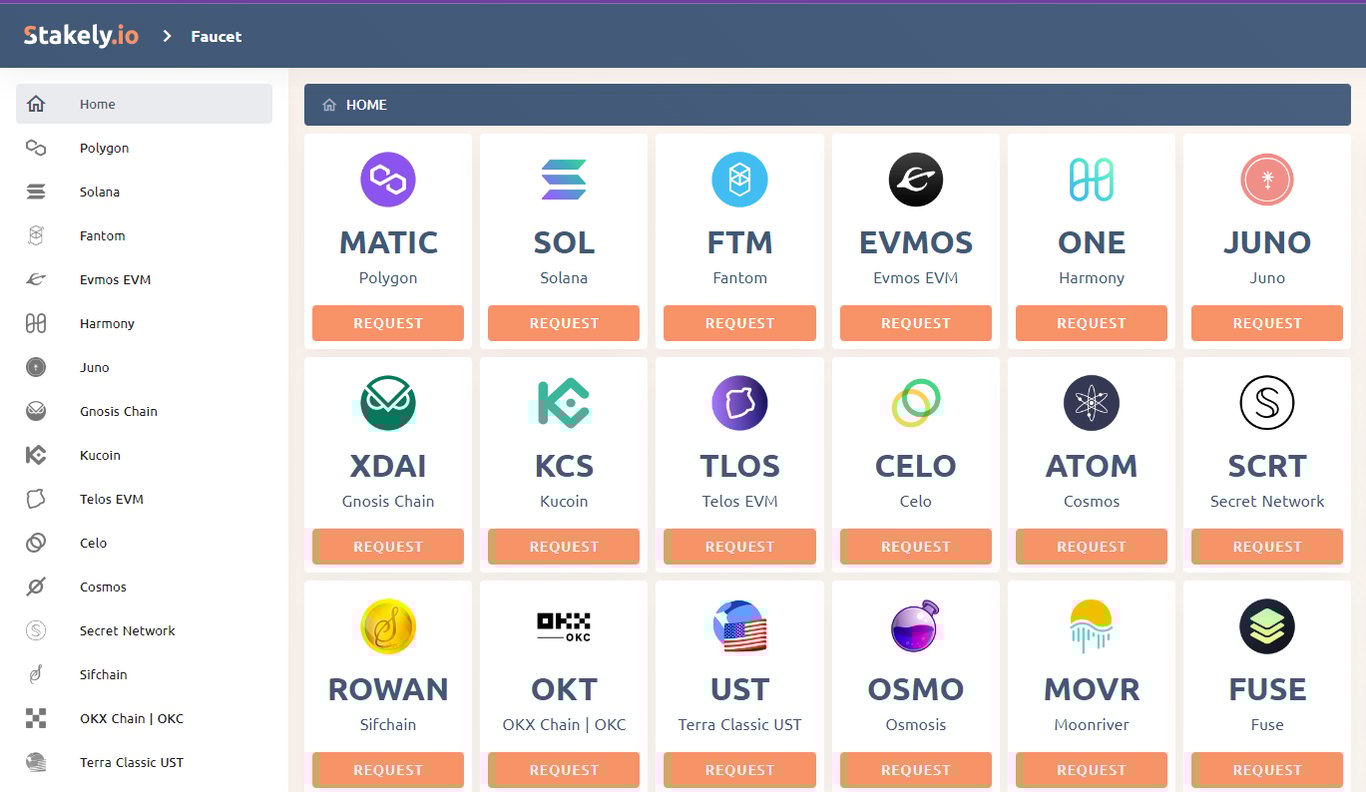Viewport: 1366px width, 792px height.
Task: Click the Sifchain sidebar icon
Action: pyautogui.click(x=36, y=675)
